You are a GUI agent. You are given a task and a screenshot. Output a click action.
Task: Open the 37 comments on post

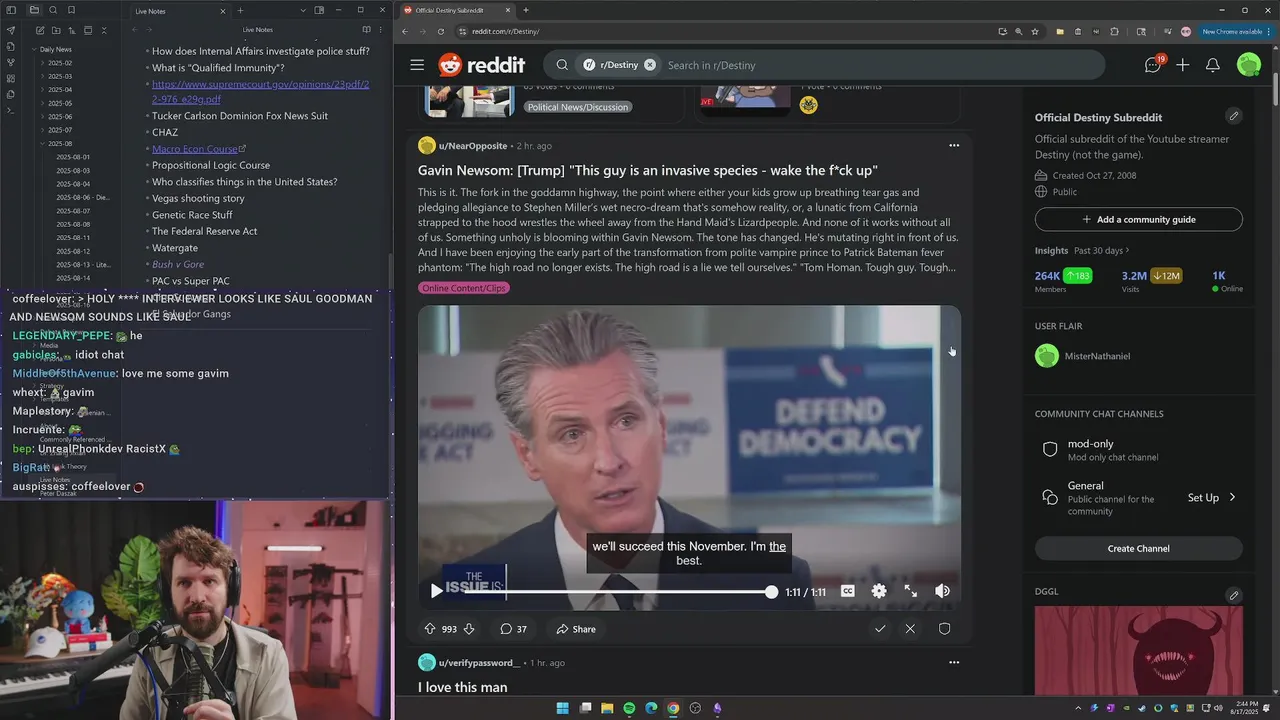click(x=513, y=629)
